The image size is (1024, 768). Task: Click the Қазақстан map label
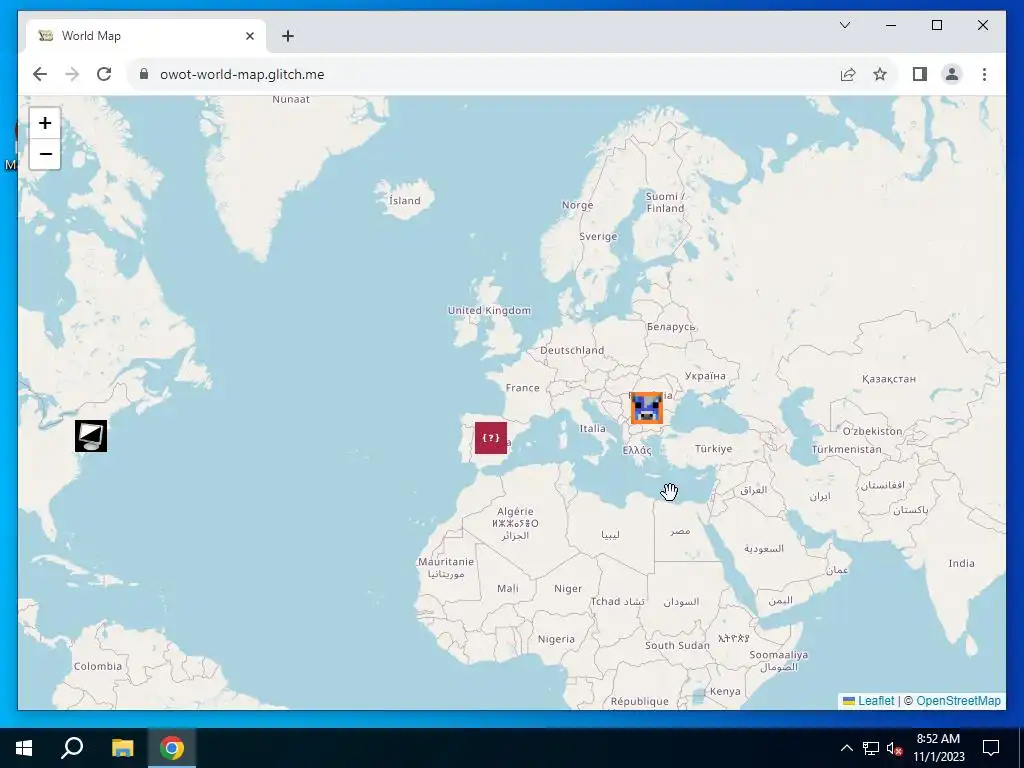pyautogui.click(x=889, y=379)
